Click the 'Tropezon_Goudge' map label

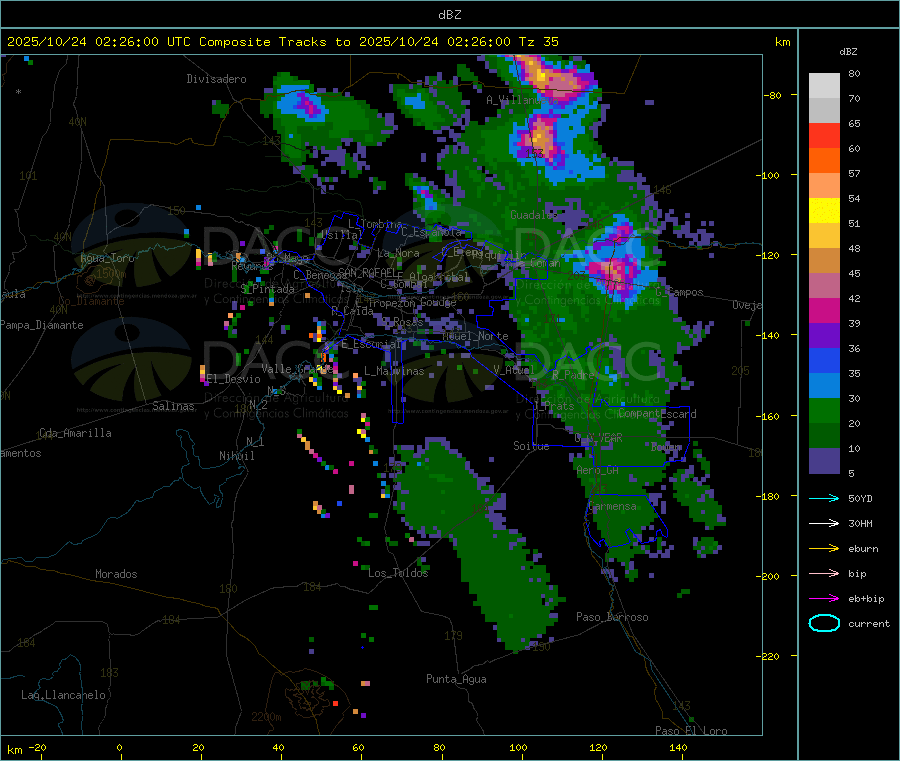tap(412, 302)
